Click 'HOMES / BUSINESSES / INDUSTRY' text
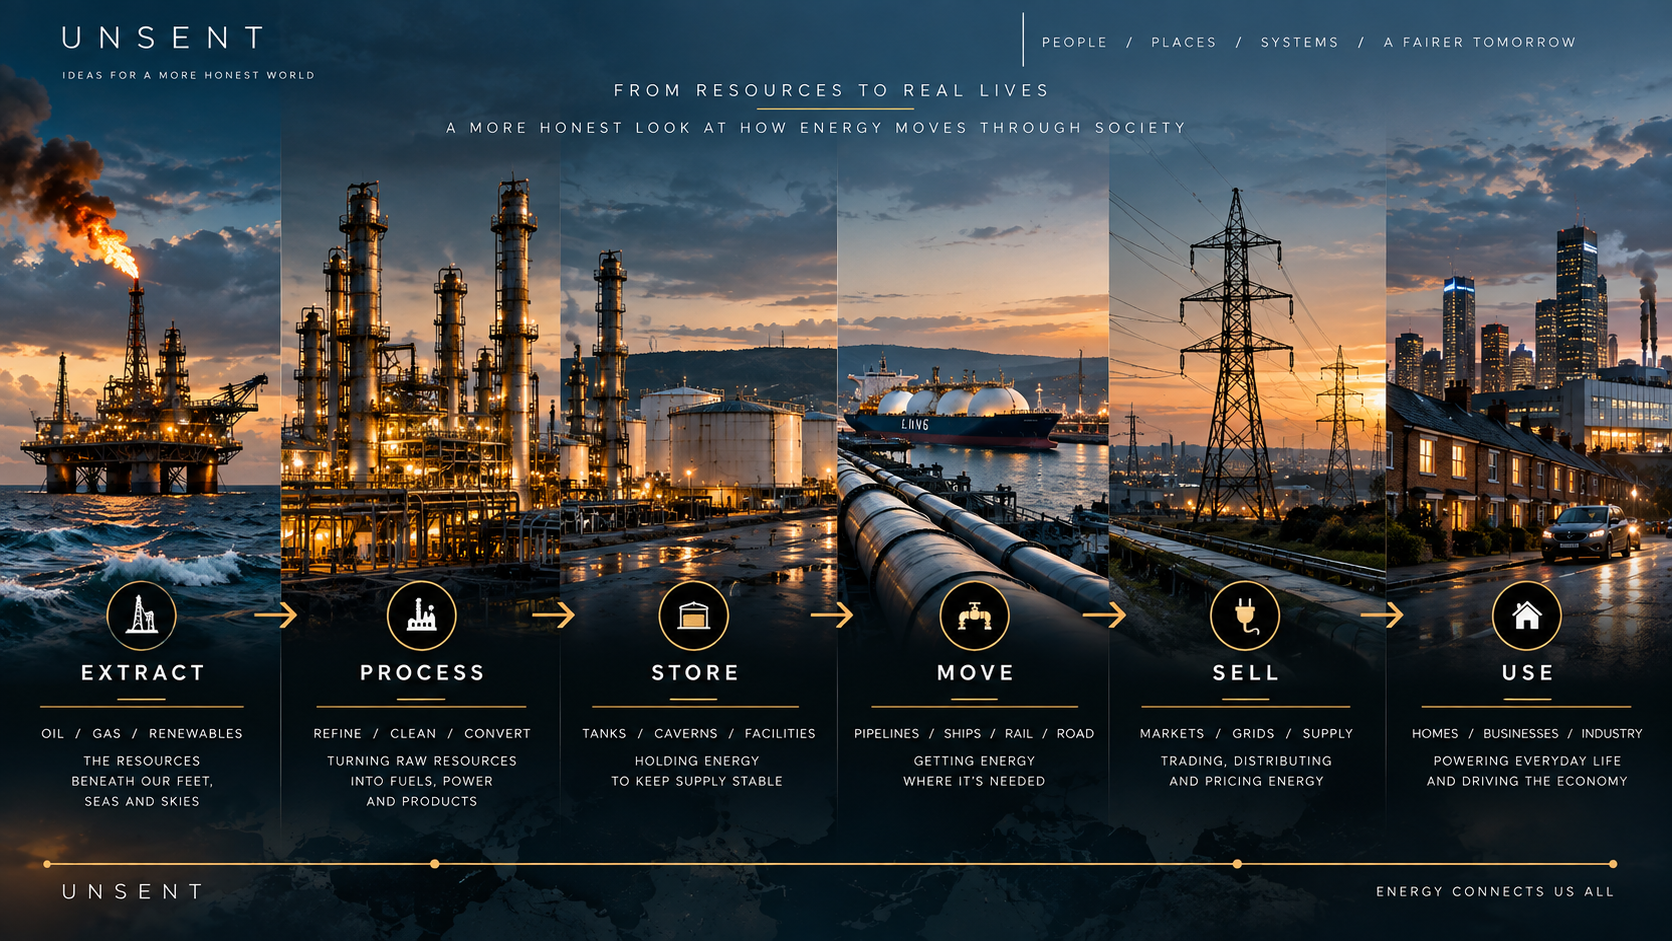 [x=1527, y=734]
